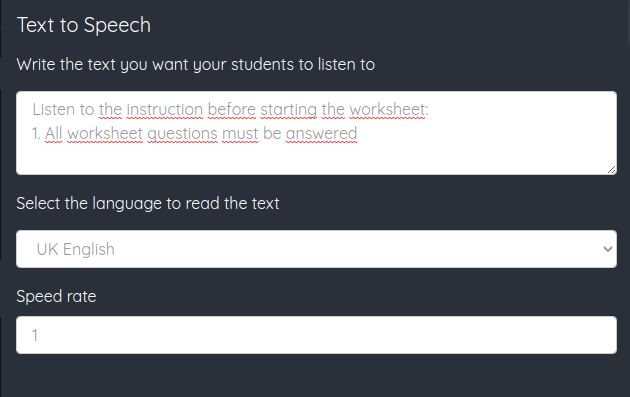Place cursor on the word 'questions'
Image resolution: width=630 pixels, height=397 pixels.
point(182,133)
